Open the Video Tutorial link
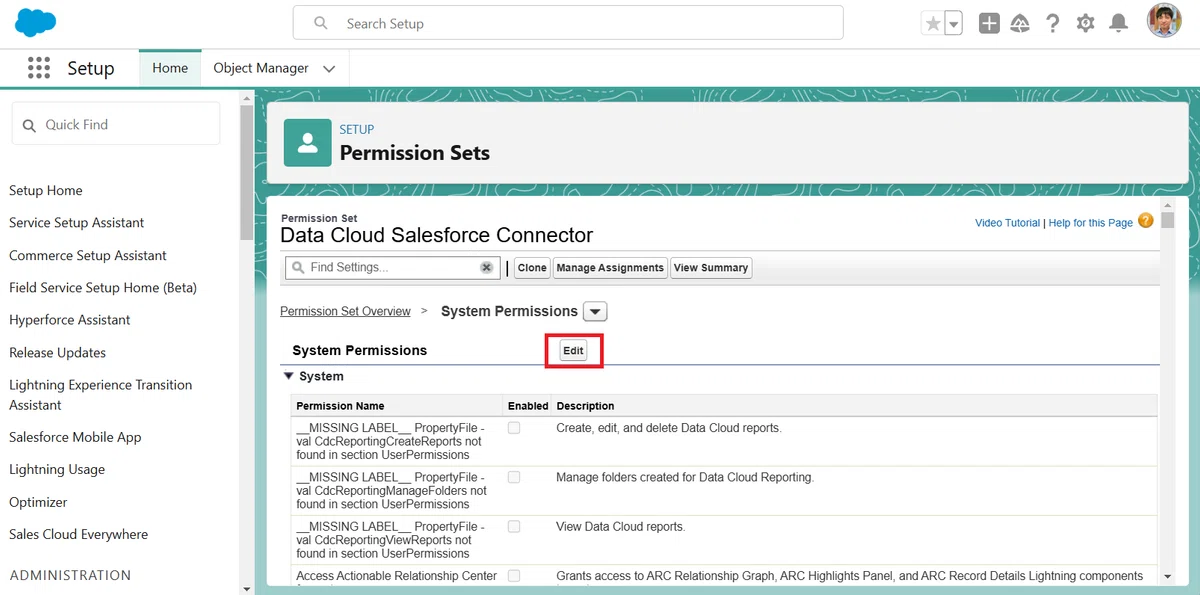 point(1007,223)
